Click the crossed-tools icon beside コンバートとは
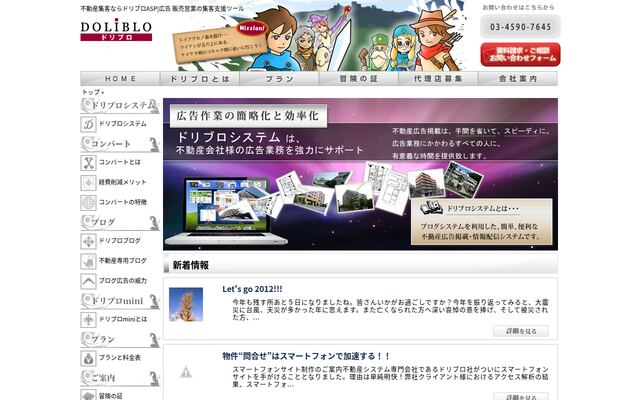640x400 pixels. (88, 163)
